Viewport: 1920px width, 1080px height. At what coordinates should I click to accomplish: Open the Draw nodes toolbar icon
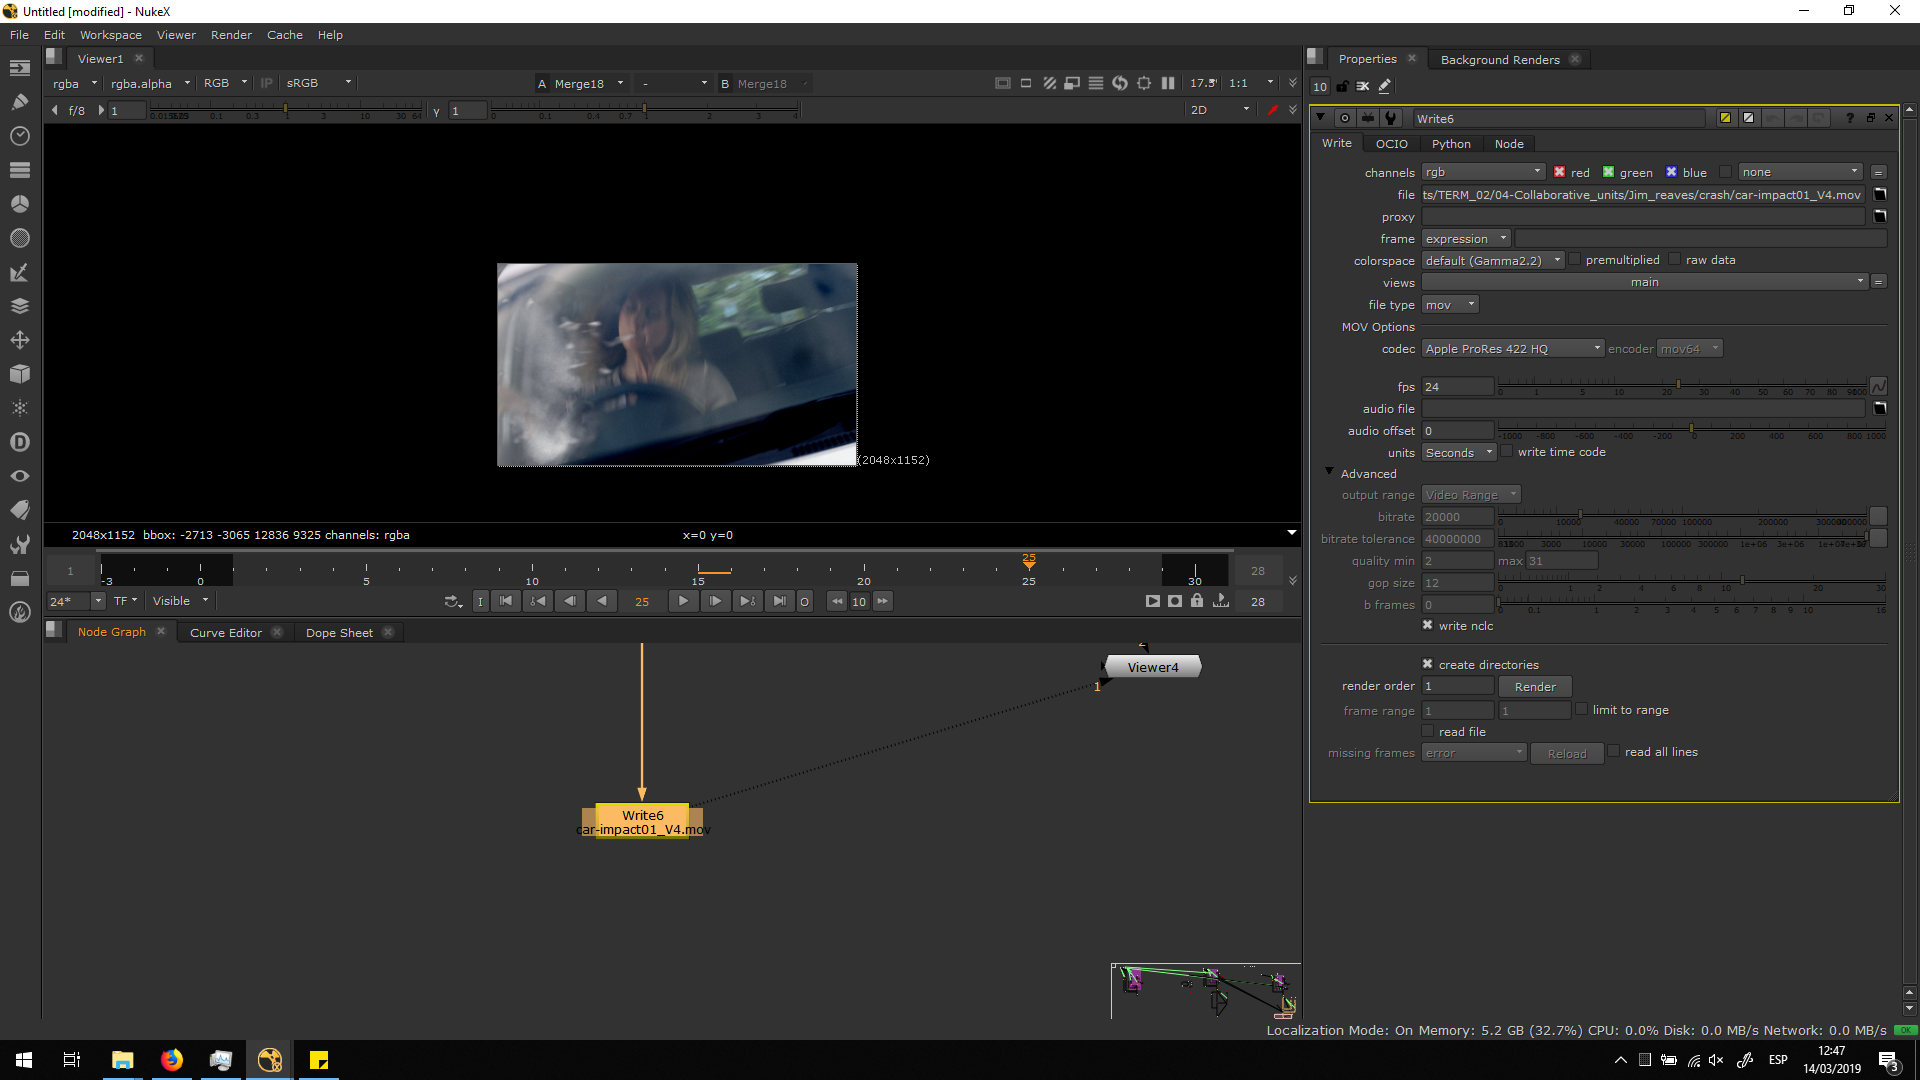[x=19, y=102]
